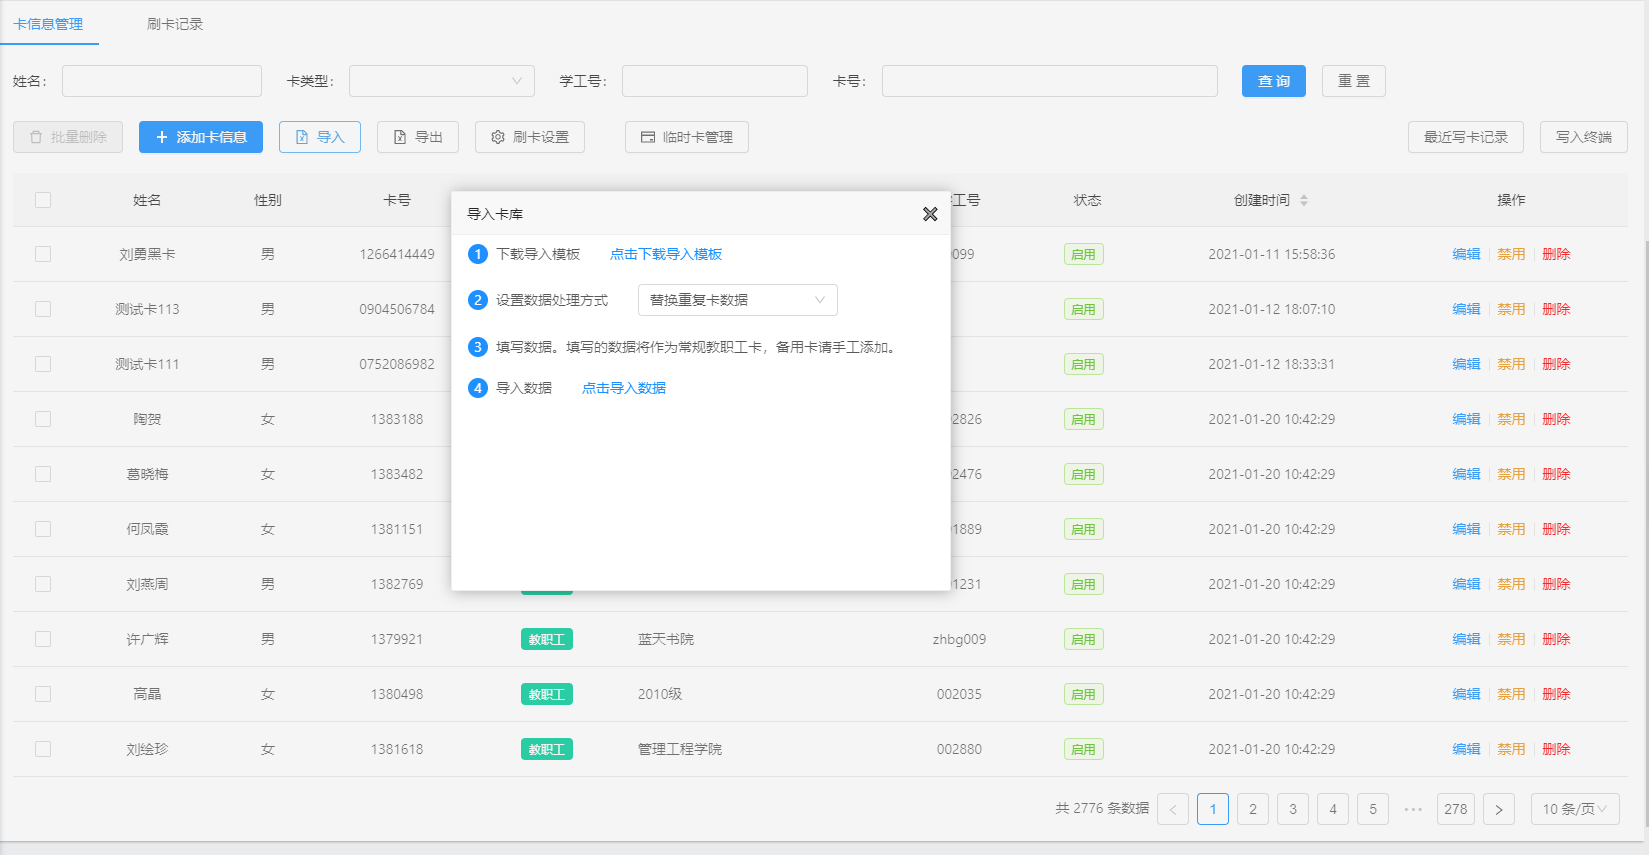Sort by 创建时间 column arrows
The height and width of the screenshot is (855, 1649).
point(1304,200)
